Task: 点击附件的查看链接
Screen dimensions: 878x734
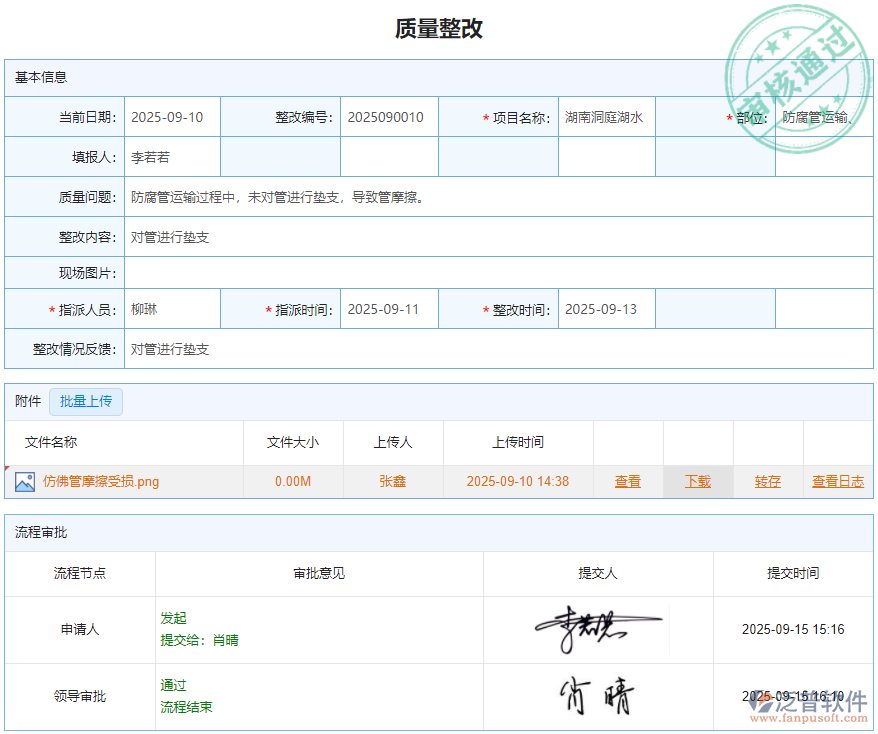Action: [628, 481]
